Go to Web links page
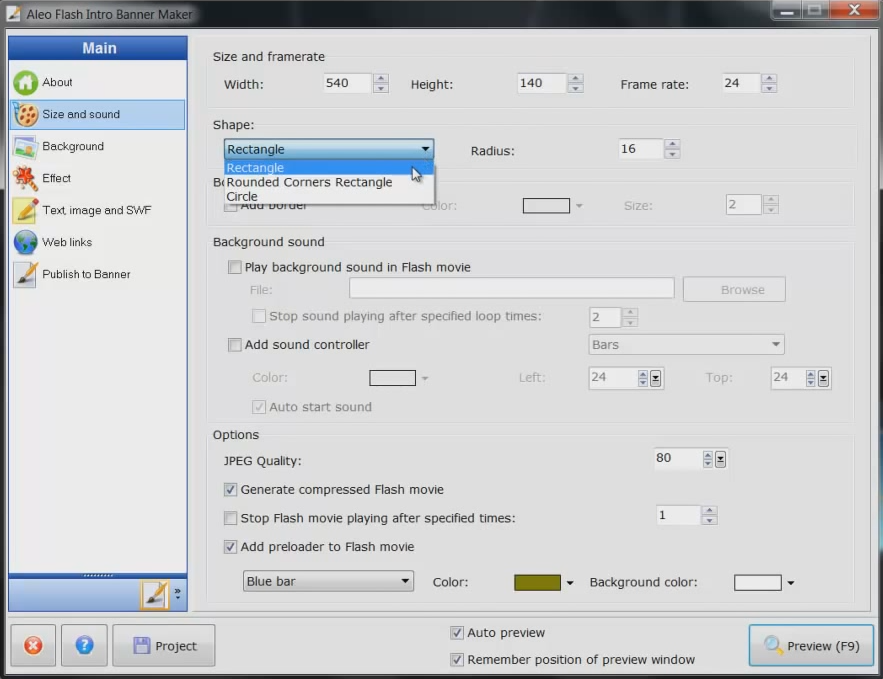Viewport: 883px width, 679px height. click(97, 242)
